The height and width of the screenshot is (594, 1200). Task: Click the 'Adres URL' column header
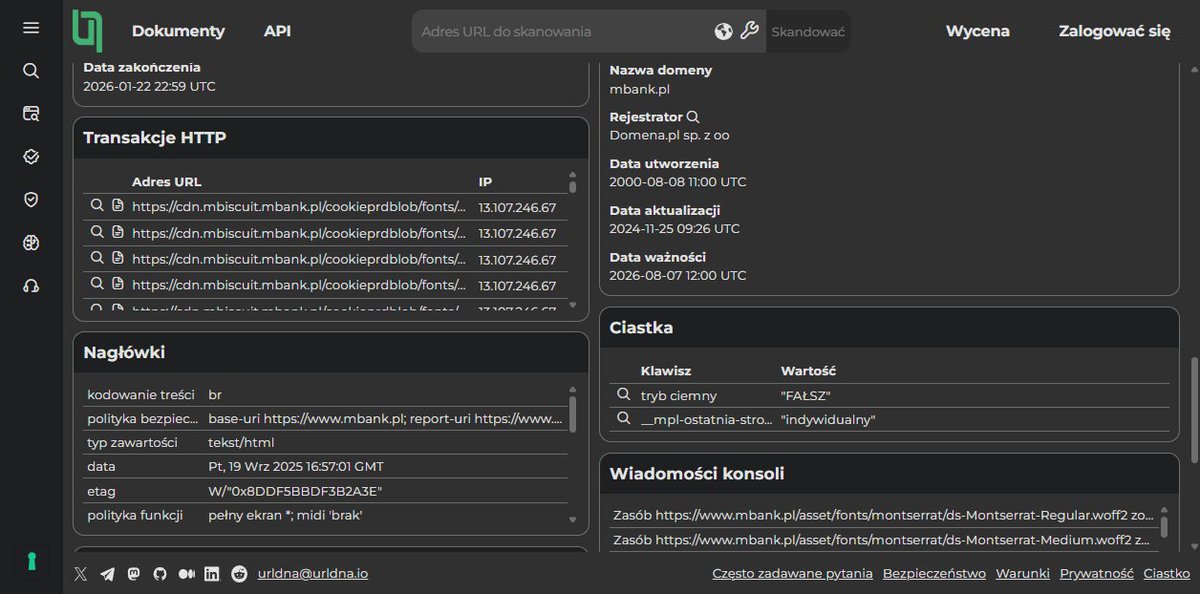[167, 182]
